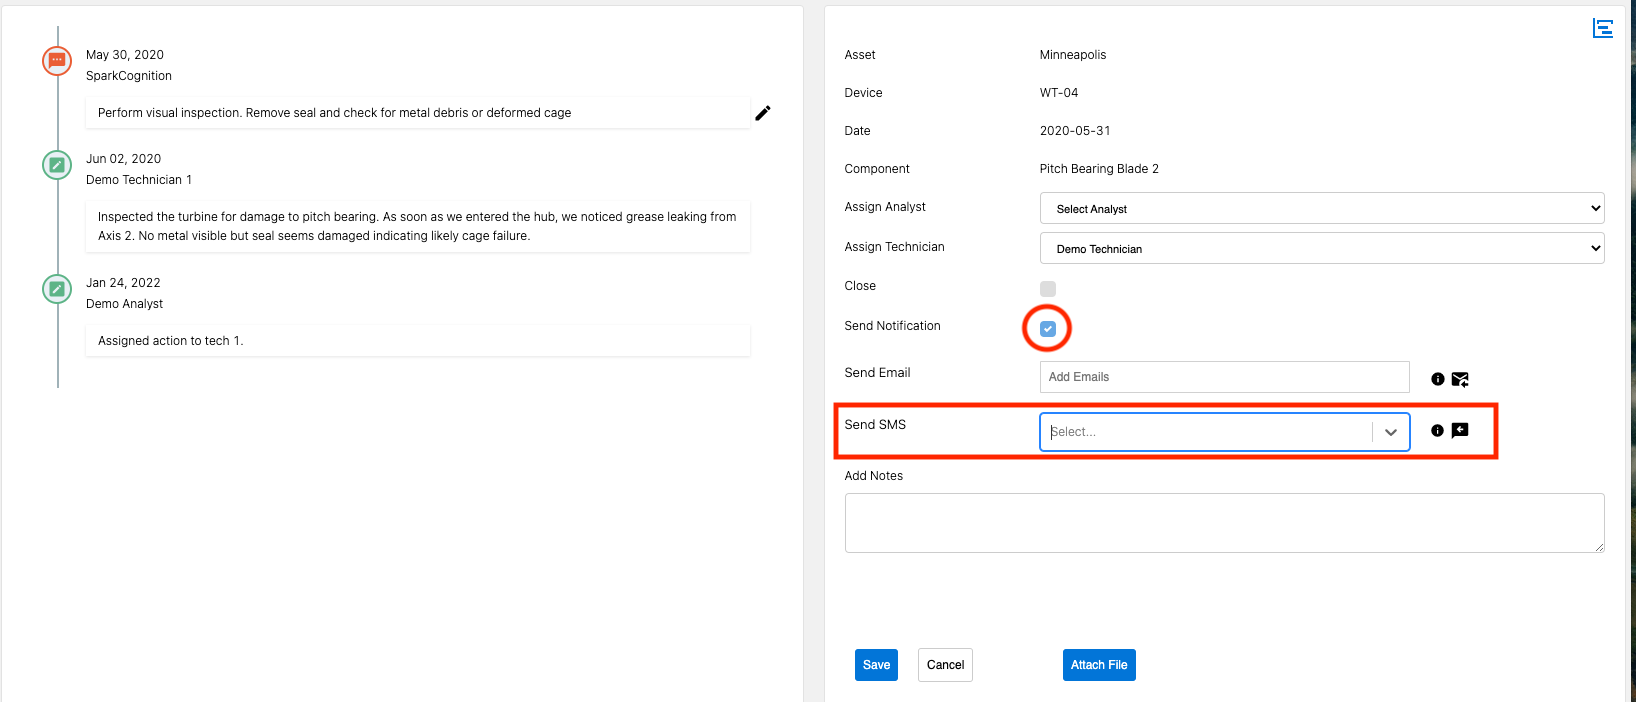The width and height of the screenshot is (1636, 702).
Task: Edit the visual inspection note with pencil icon
Action: click(x=763, y=113)
